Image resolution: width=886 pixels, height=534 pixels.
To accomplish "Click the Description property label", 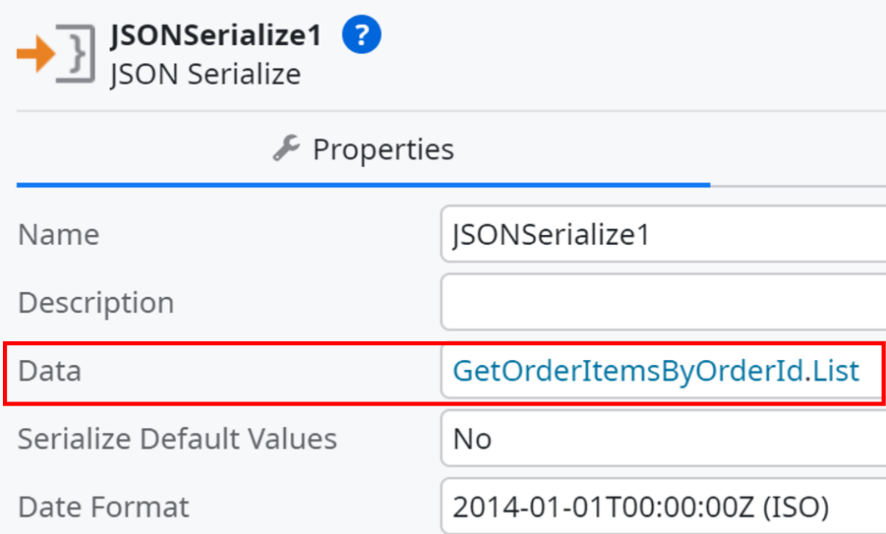I will point(96,302).
